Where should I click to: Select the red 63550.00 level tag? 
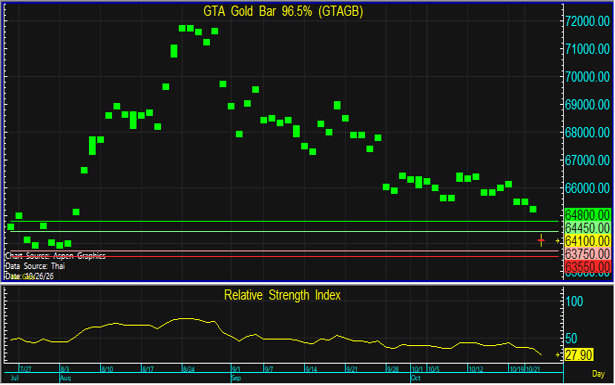pyautogui.click(x=588, y=267)
